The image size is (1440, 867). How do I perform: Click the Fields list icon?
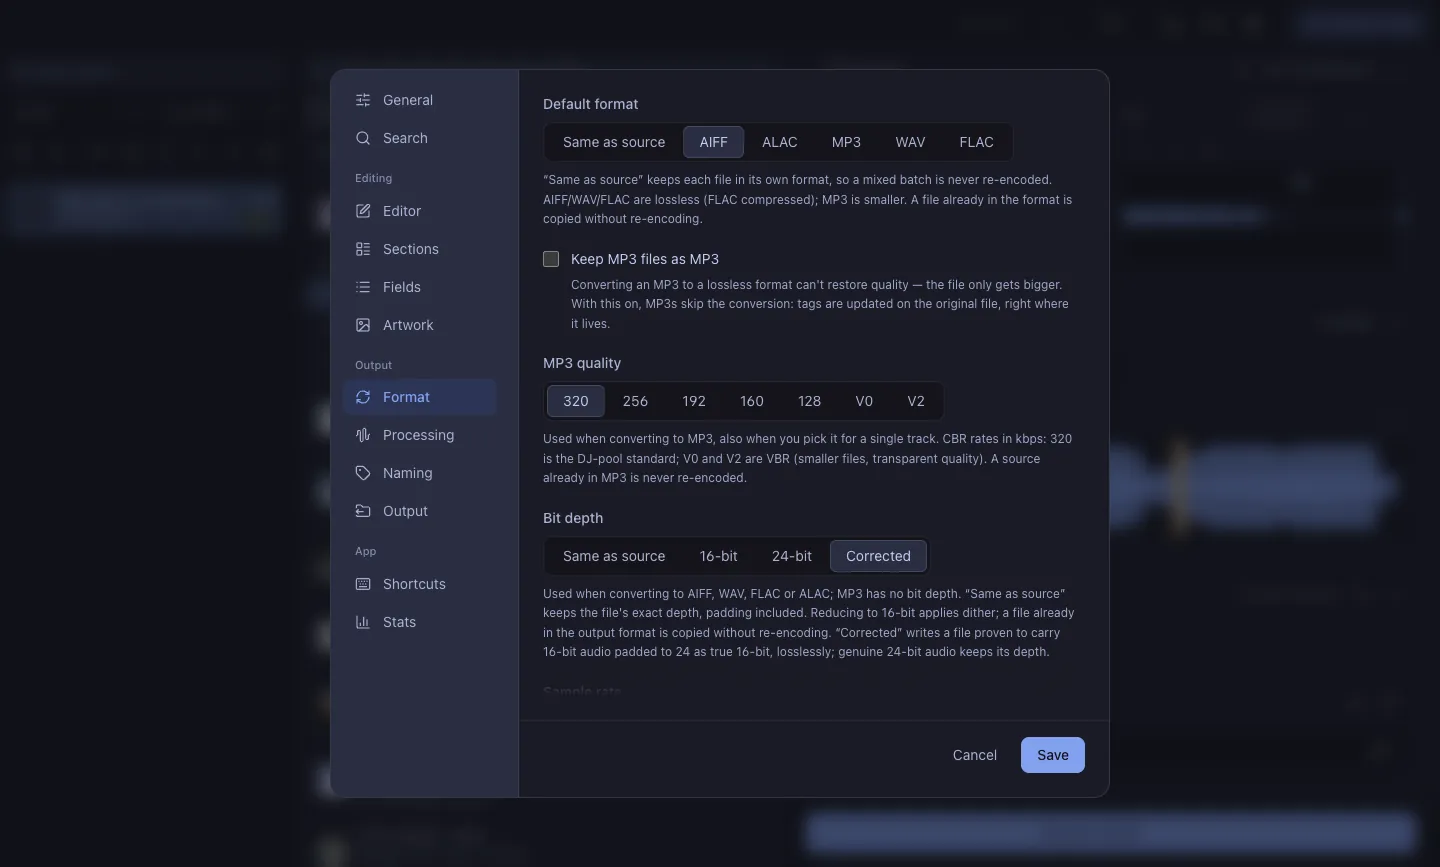pyautogui.click(x=363, y=287)
